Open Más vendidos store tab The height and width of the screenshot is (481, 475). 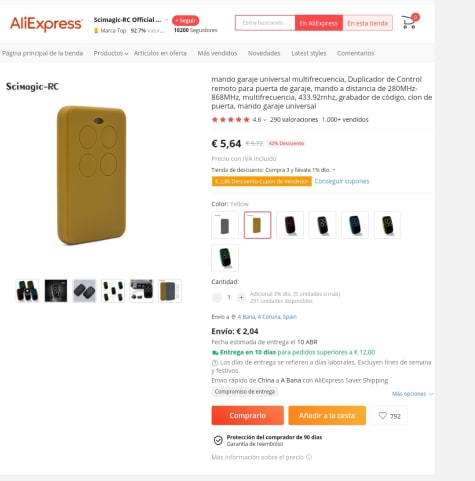[x=217, y=53]
